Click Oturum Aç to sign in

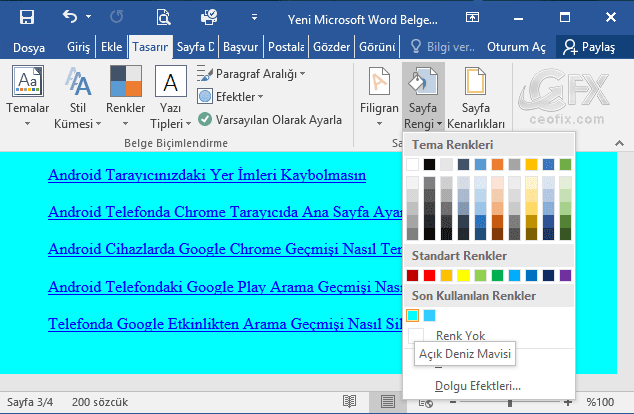516,47
